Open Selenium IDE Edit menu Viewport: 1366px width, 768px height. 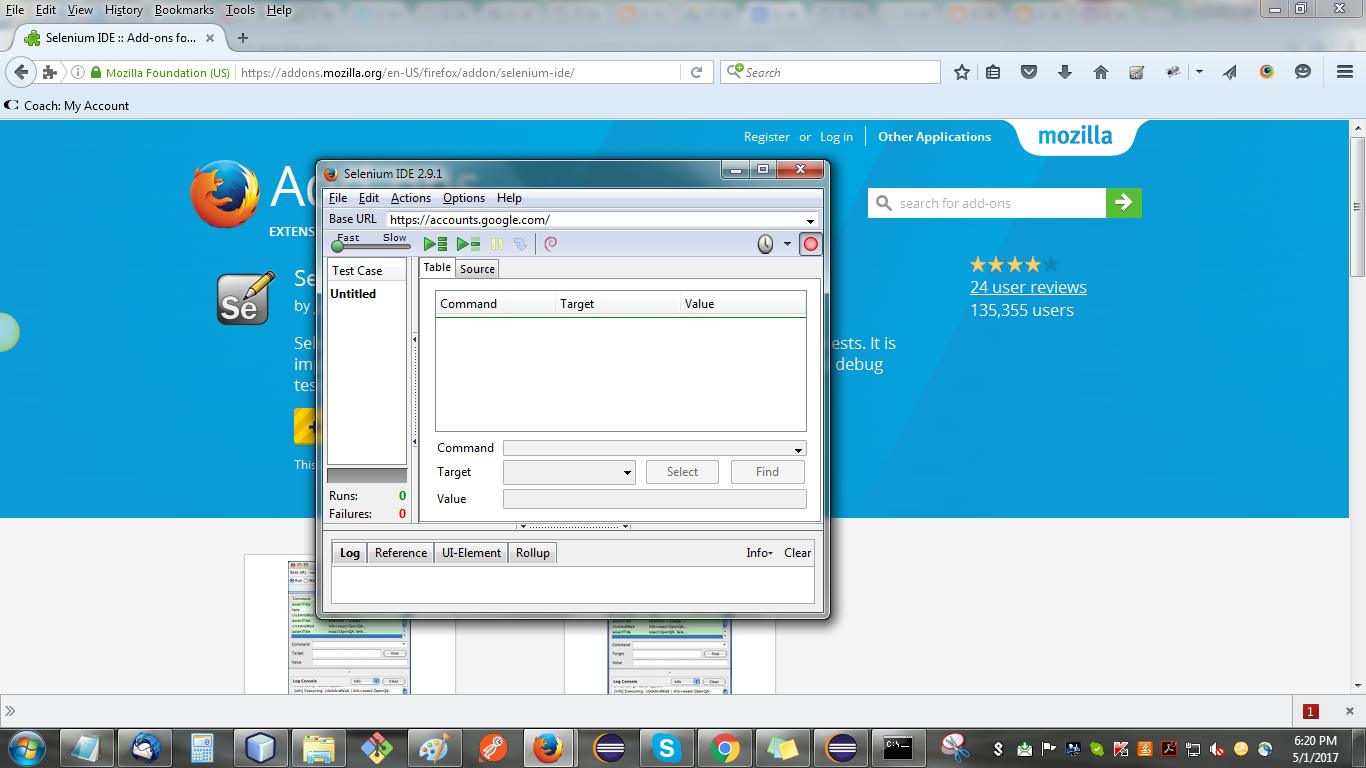pos(369,198)
